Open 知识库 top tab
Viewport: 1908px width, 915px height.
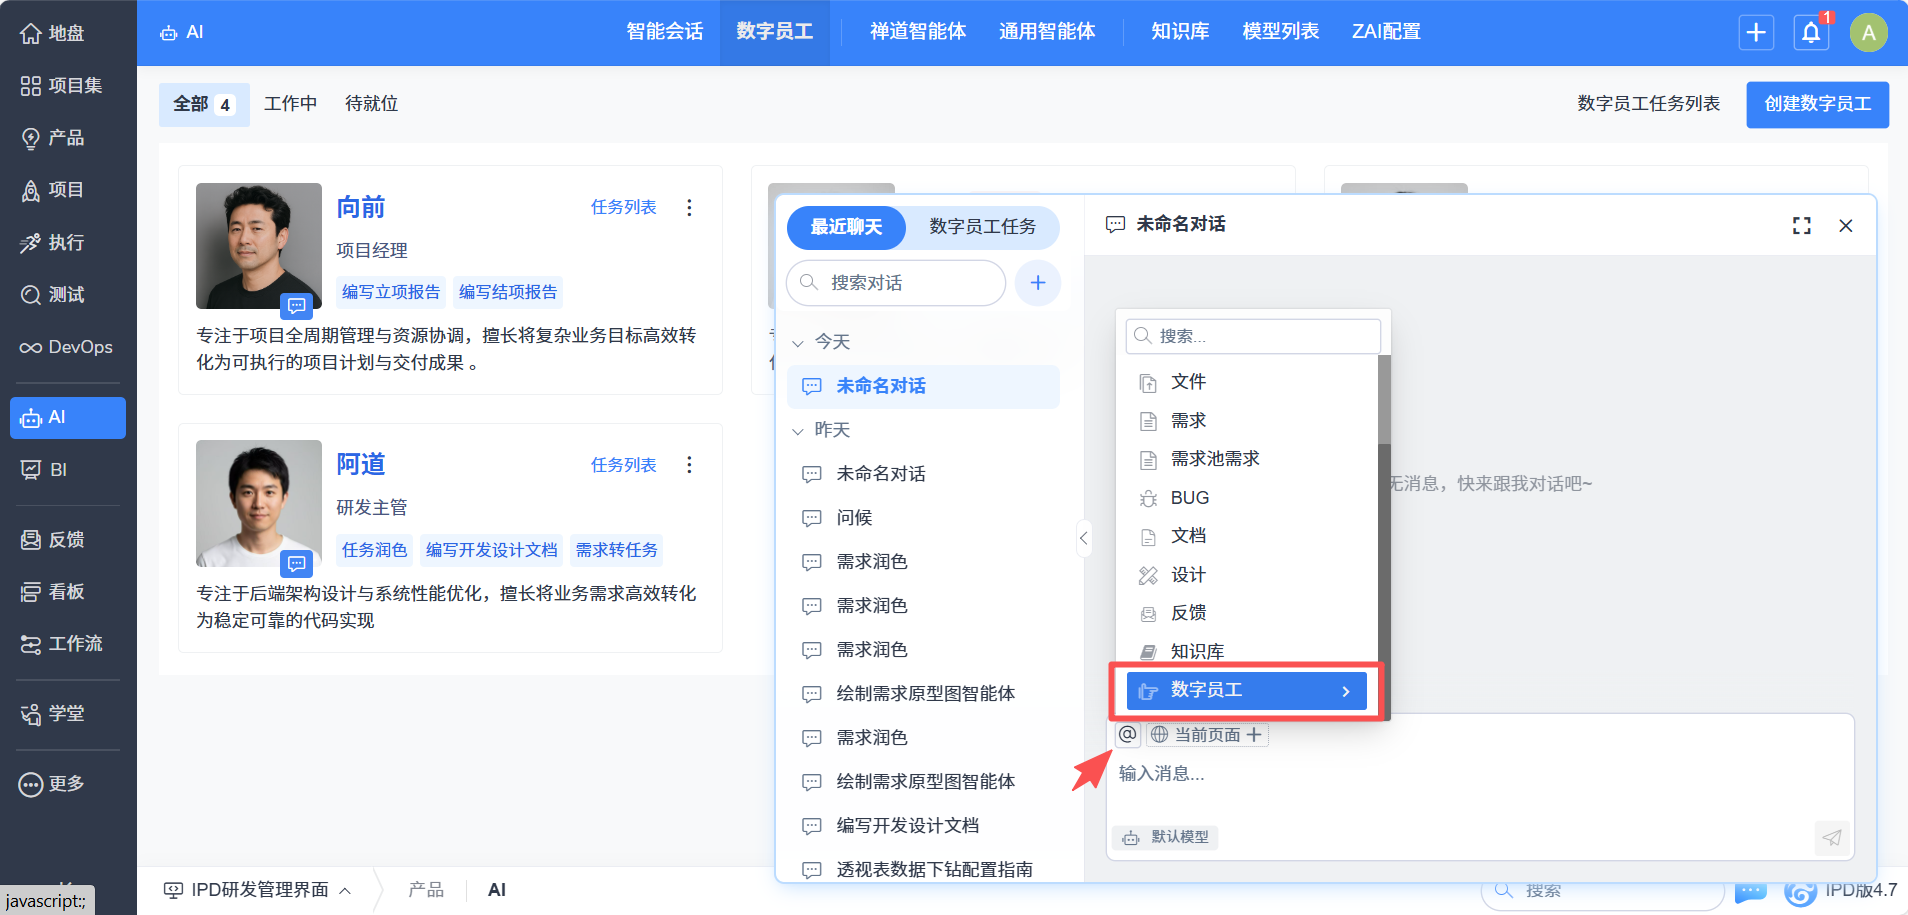1180,32
